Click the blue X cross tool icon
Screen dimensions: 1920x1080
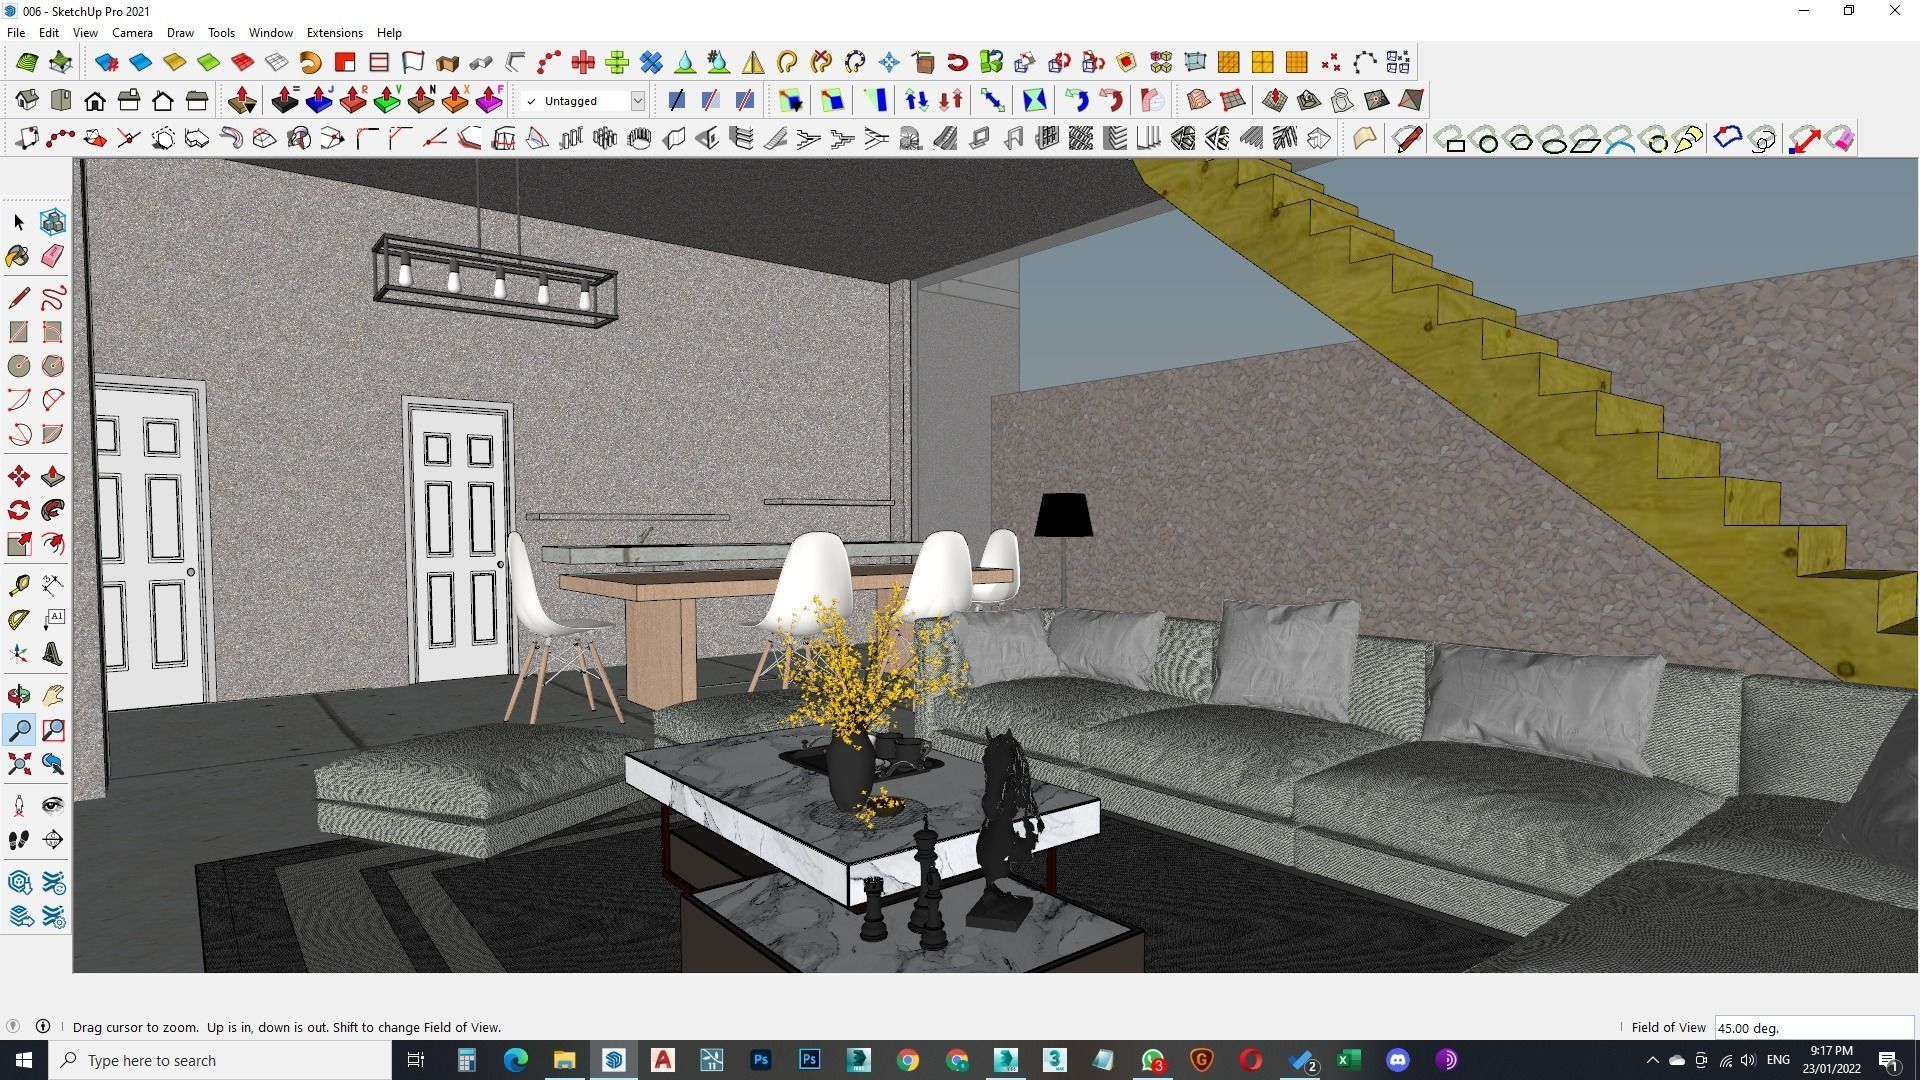(x=651, y=63)
